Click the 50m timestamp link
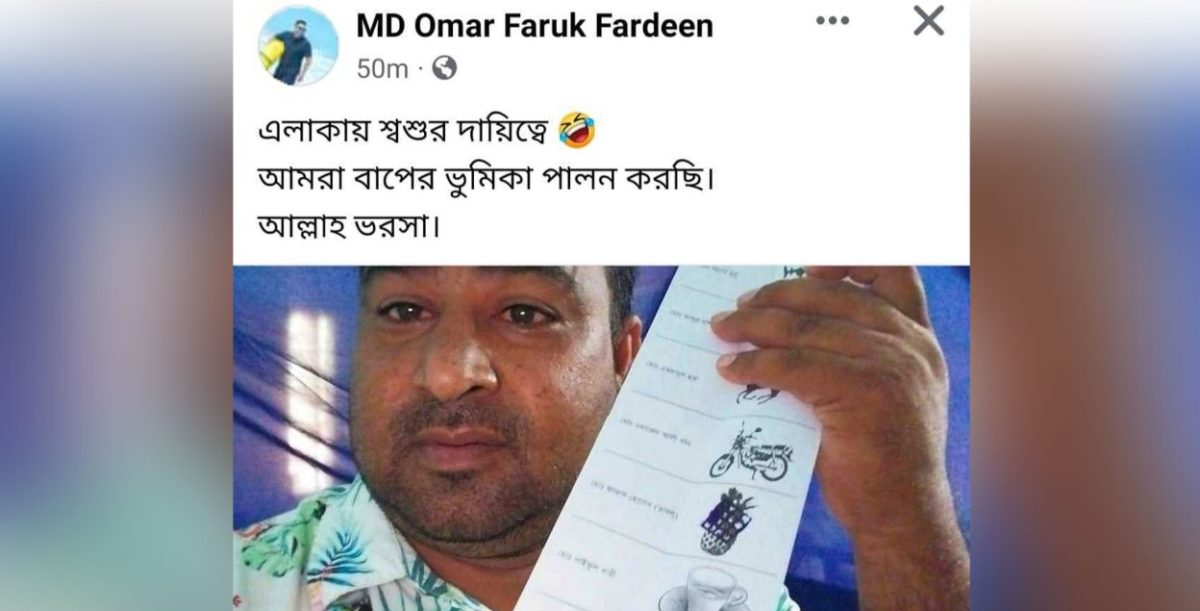The width and height of the screenshot is (1200, 611). [x=382, y=68]
